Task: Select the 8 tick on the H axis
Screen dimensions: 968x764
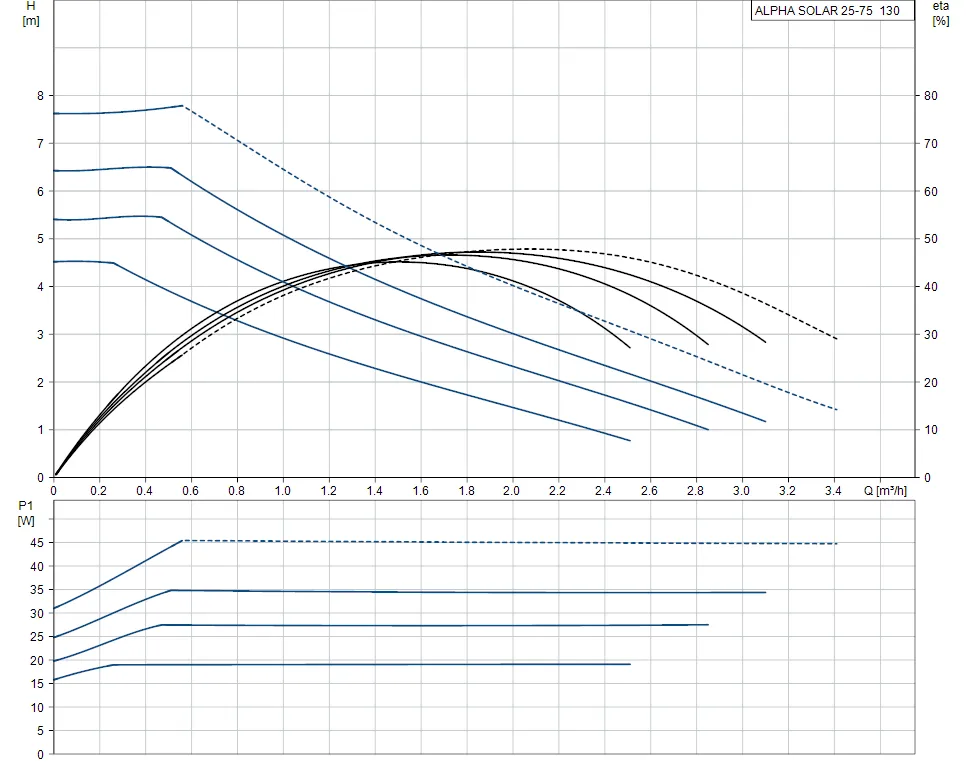Action: pyautogui.click(x=40, y=96)
